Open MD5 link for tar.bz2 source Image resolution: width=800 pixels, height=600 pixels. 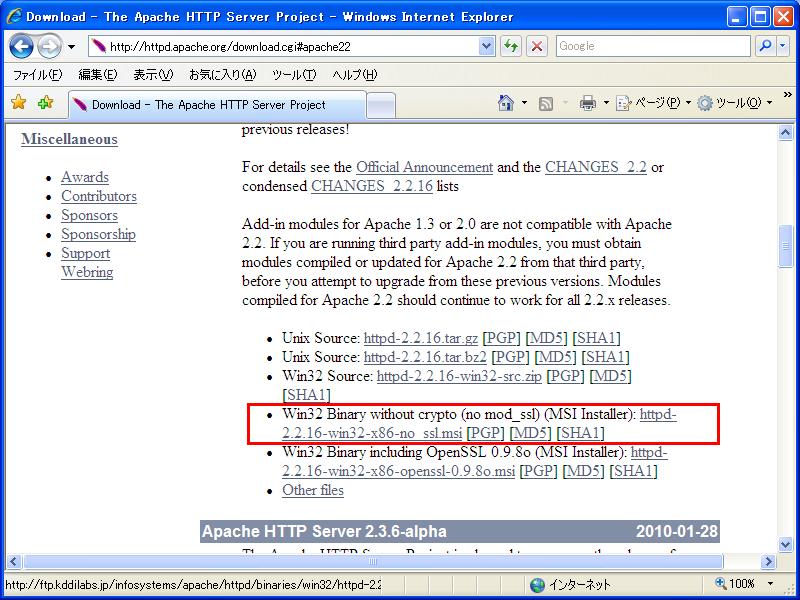[555, 357]
